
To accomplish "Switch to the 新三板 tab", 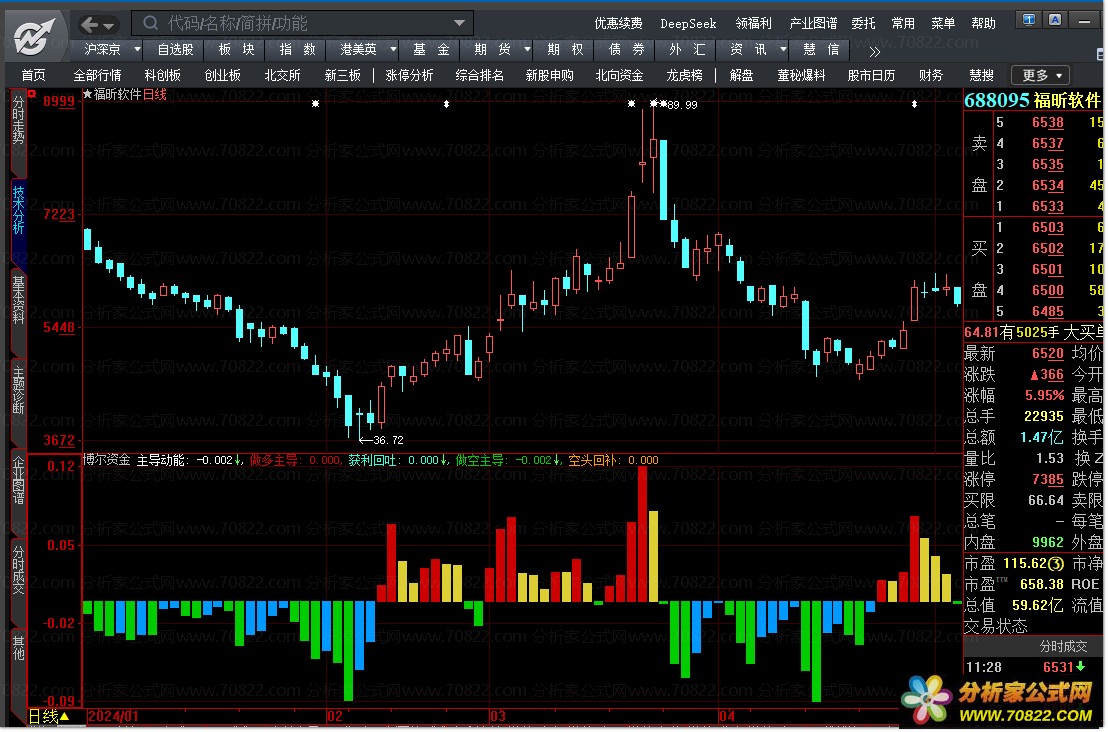I will (x=343, y=75).
